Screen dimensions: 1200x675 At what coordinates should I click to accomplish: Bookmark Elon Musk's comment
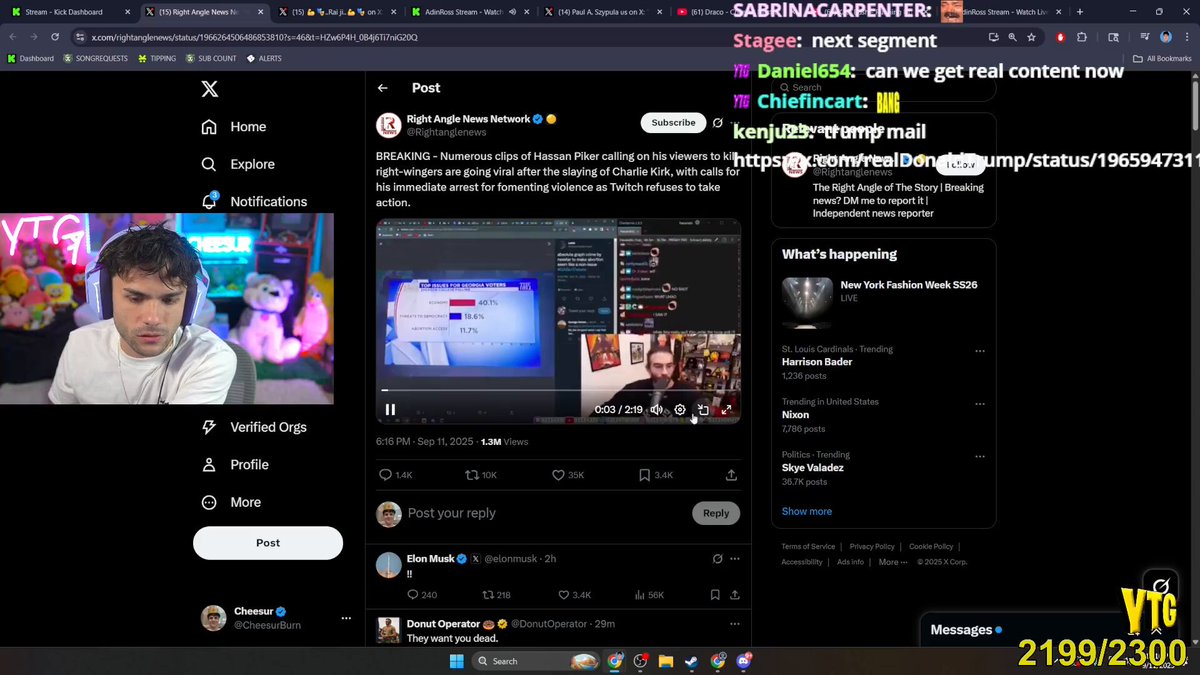coord(715,595)
